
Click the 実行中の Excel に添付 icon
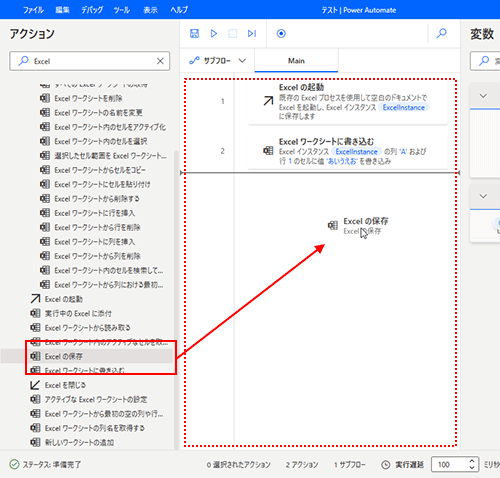click(35, 313)
